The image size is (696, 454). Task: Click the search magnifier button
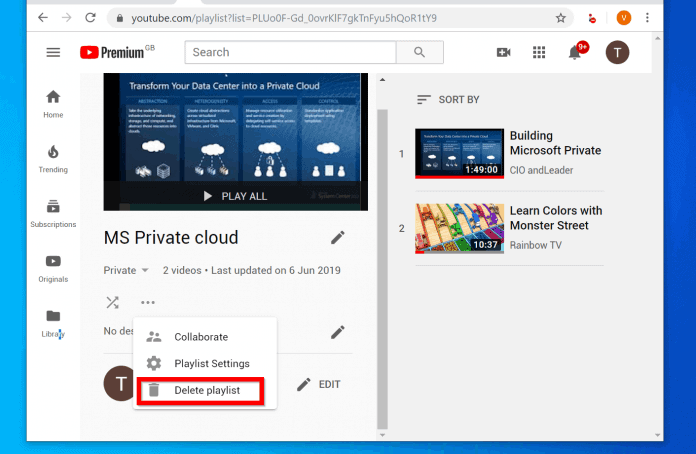(419, 52)
